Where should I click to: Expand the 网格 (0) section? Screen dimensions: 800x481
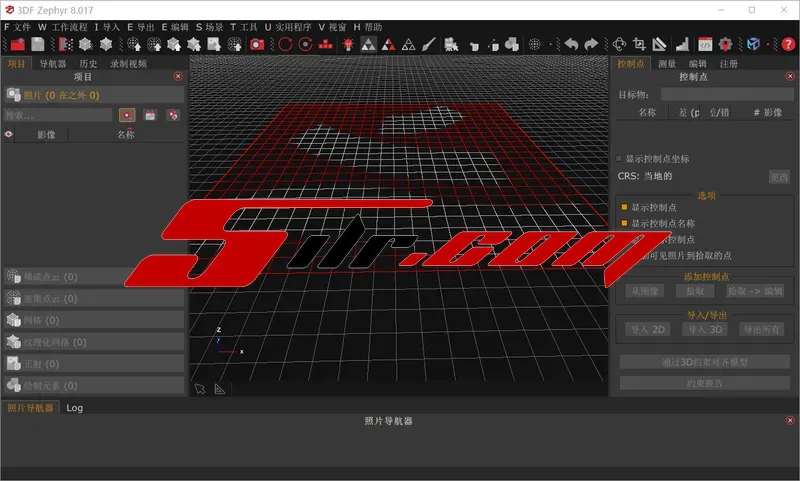94,320
